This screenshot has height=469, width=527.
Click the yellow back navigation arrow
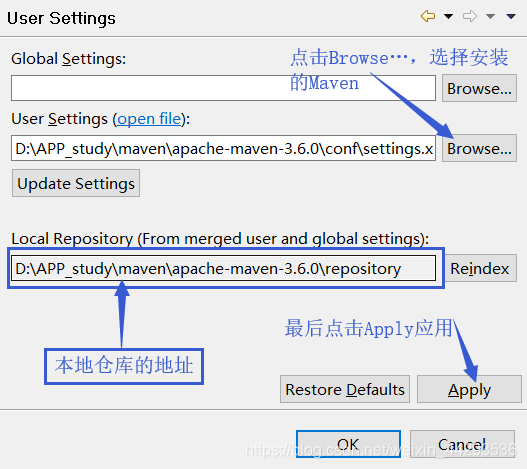[x=428, y=16]
